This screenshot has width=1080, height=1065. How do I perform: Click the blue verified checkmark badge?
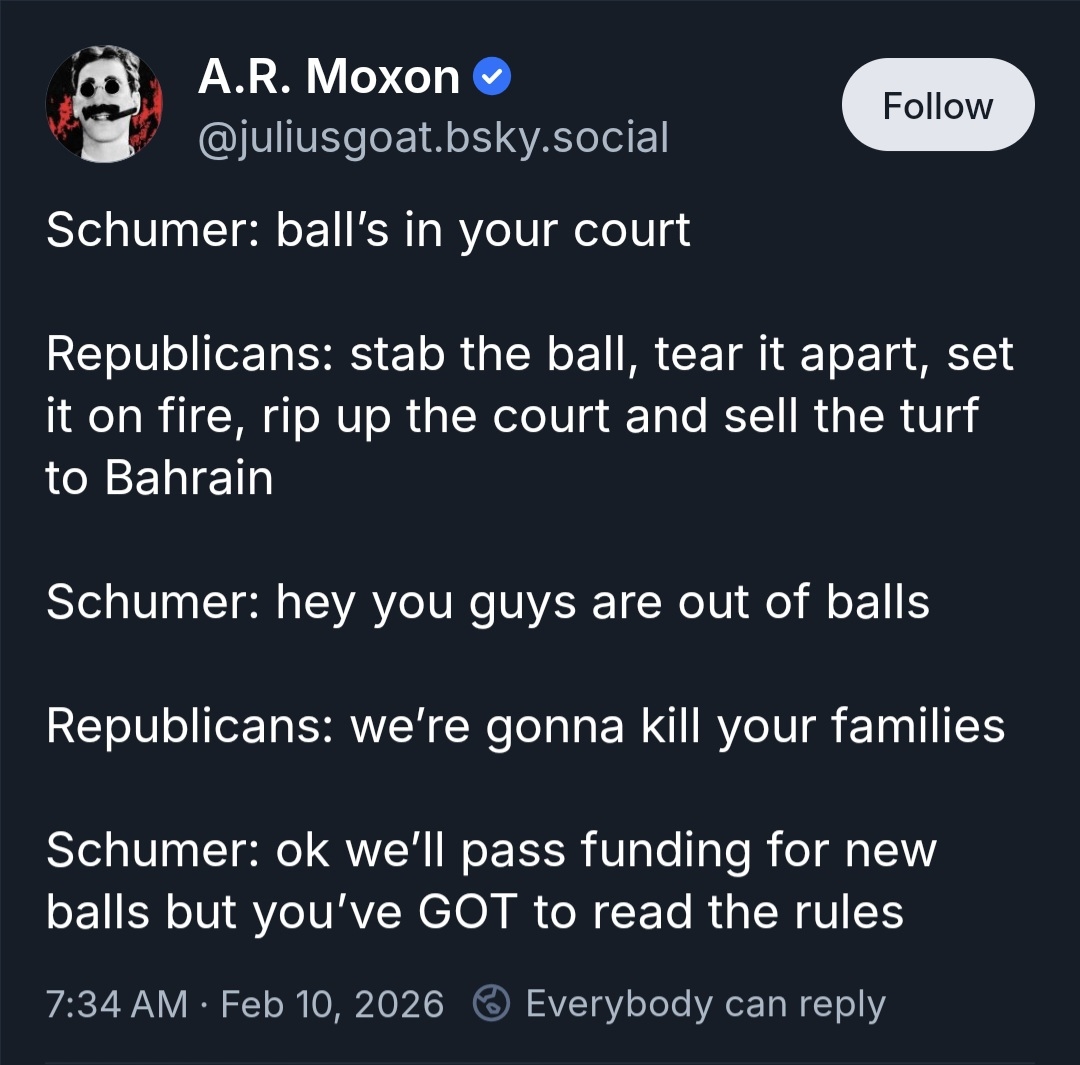[492, 78]
